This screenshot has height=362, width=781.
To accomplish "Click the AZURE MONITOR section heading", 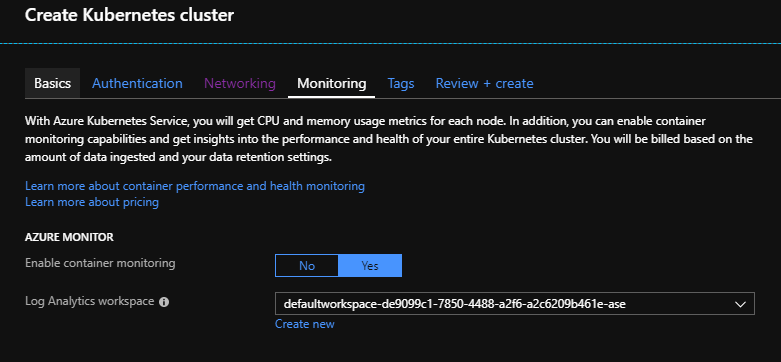I will tap(69, 238).
